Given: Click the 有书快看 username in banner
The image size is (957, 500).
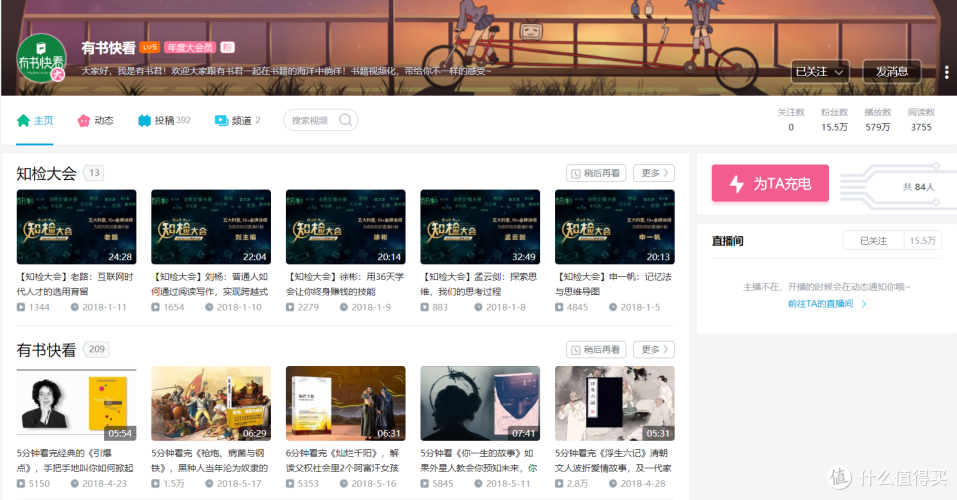Looking at the screenshot, I should (x=109, y=48).
